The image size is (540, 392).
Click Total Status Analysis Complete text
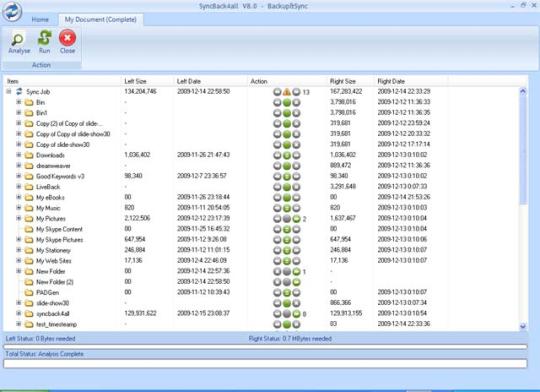44,354
